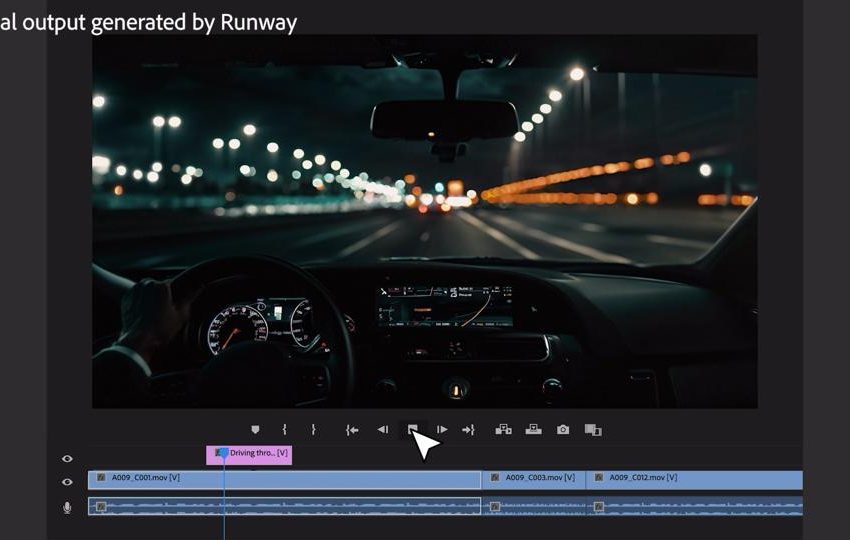
Task: Export frame using the camera icon
Action: [x=563, y=429]
